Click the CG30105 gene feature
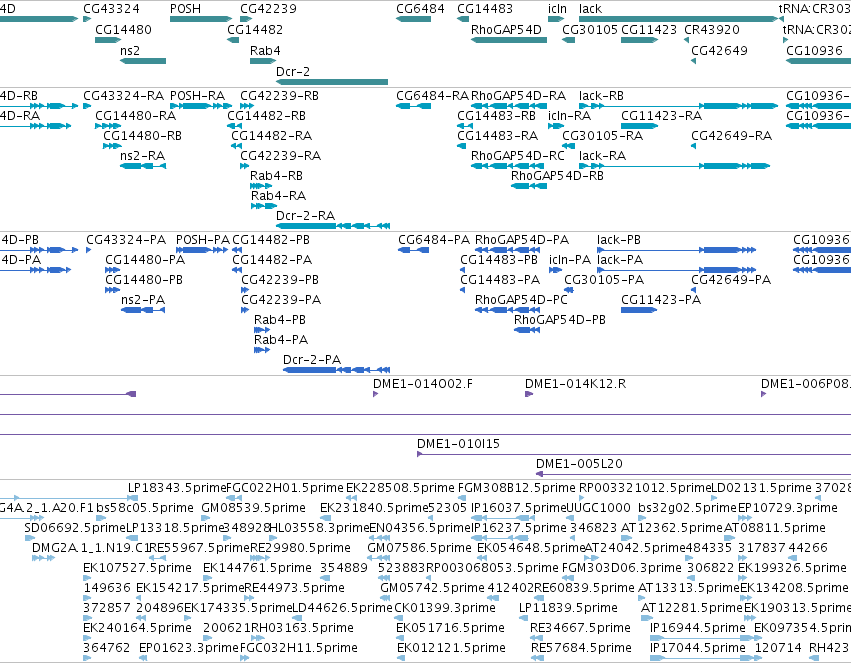This screenshot has height=663, width=851. click(x=568, y=40)
